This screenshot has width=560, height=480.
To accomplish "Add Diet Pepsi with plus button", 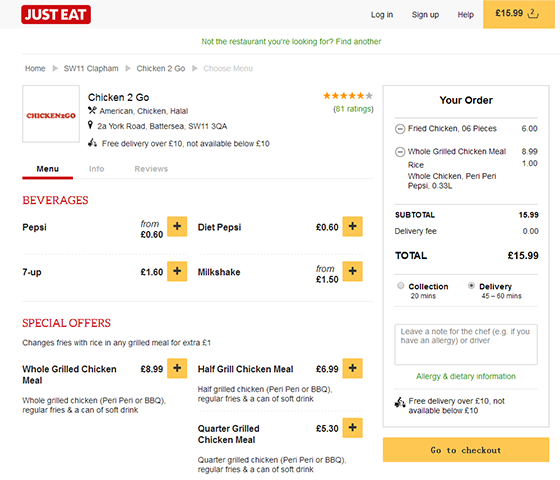I will [x=352, y=226].
